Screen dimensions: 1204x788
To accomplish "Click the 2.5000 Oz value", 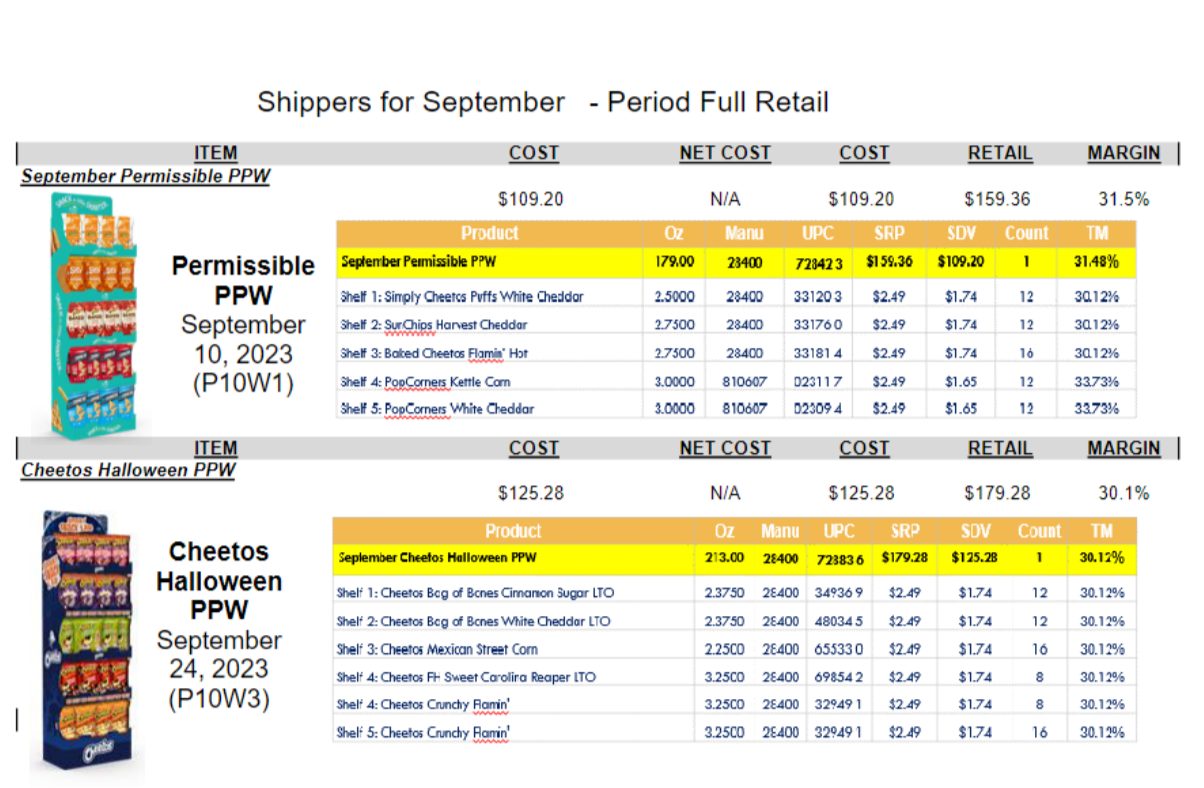I will (673, 297).
